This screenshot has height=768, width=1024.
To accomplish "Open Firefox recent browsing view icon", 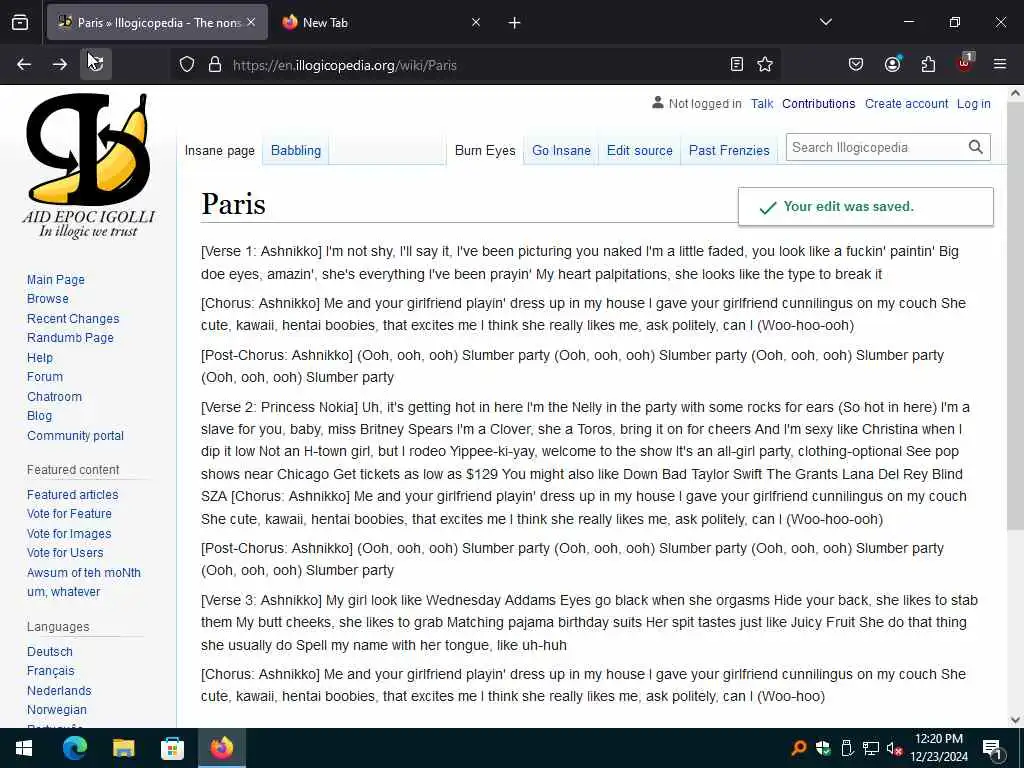I will [x=20, y=23].
